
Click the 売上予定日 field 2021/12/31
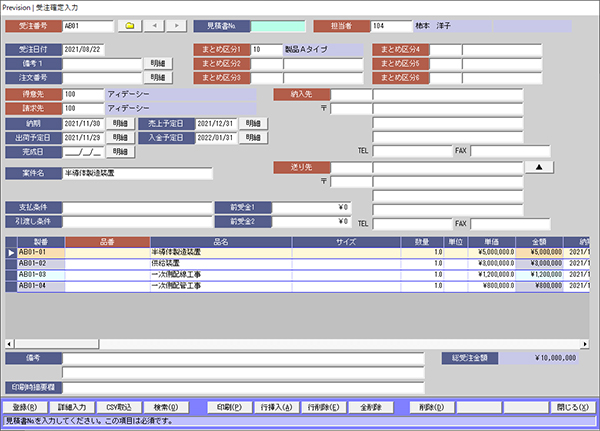click(x=216, y=124)
